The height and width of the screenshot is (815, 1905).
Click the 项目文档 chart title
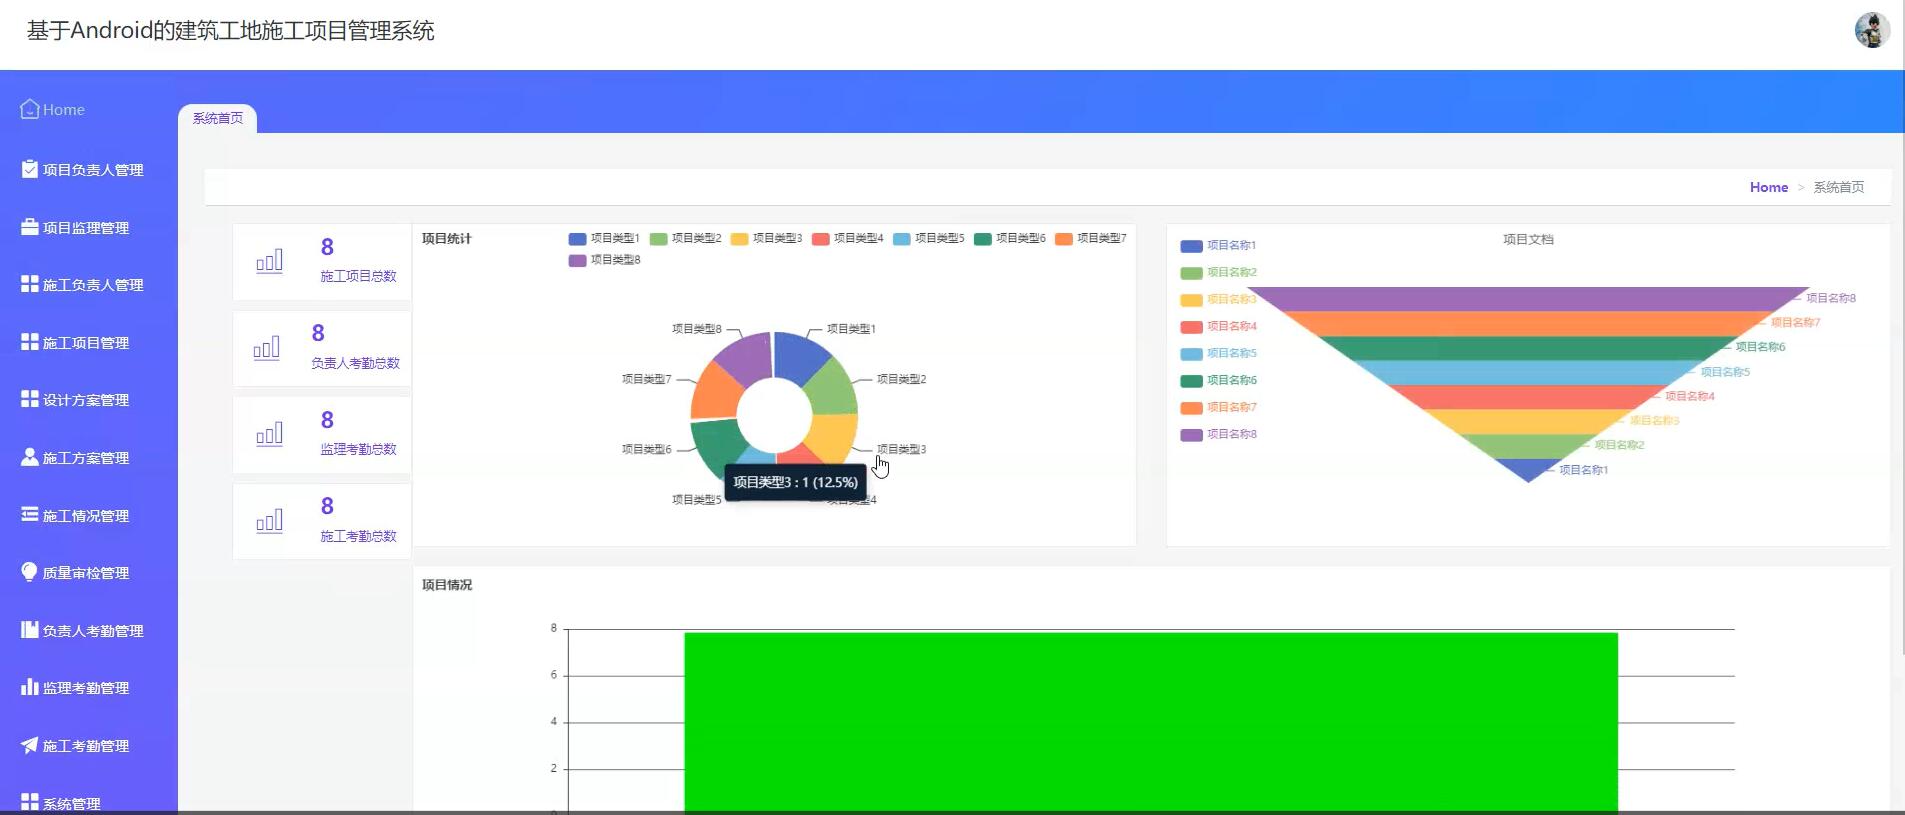pyautogui.click(x=1528, y=239)
